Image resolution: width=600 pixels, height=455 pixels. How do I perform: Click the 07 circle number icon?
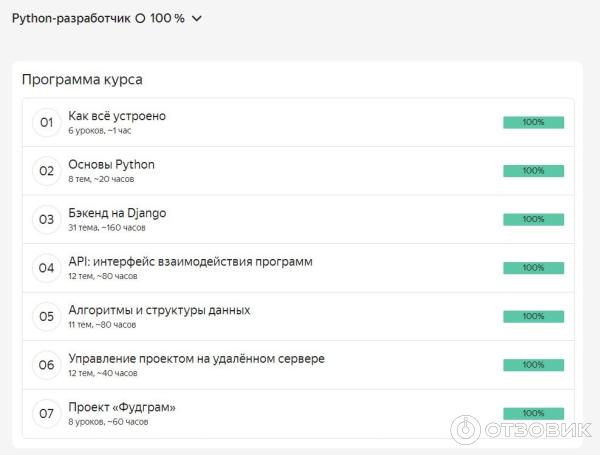point(46,413)
